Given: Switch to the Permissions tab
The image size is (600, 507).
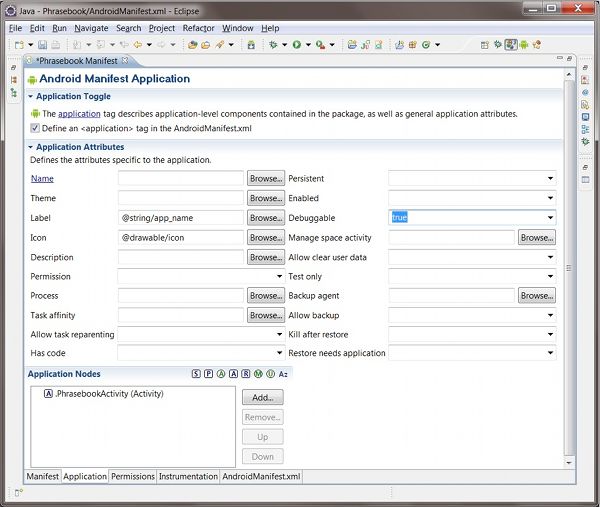Looking at the screenshot, I should [133, 476].
